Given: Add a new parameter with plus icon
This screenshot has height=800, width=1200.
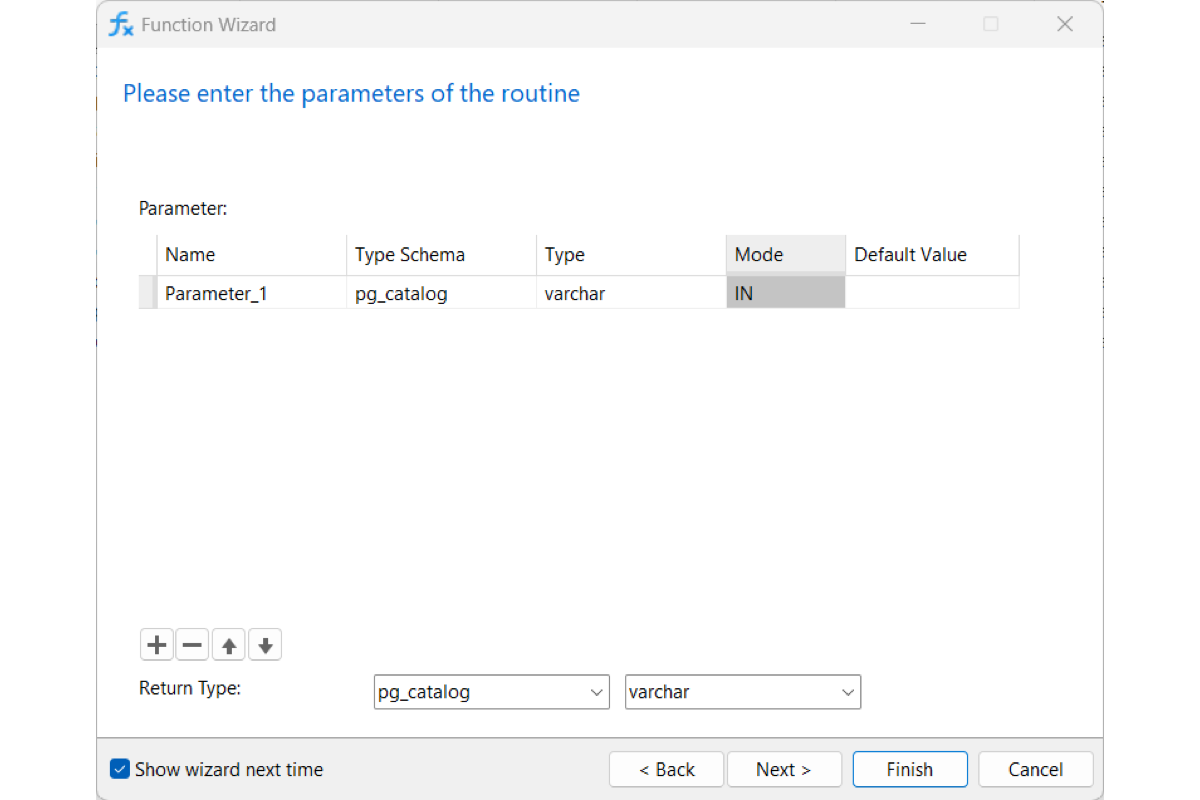Looking at the screenshot, I should pyautogui.click(x=157, y=645).
